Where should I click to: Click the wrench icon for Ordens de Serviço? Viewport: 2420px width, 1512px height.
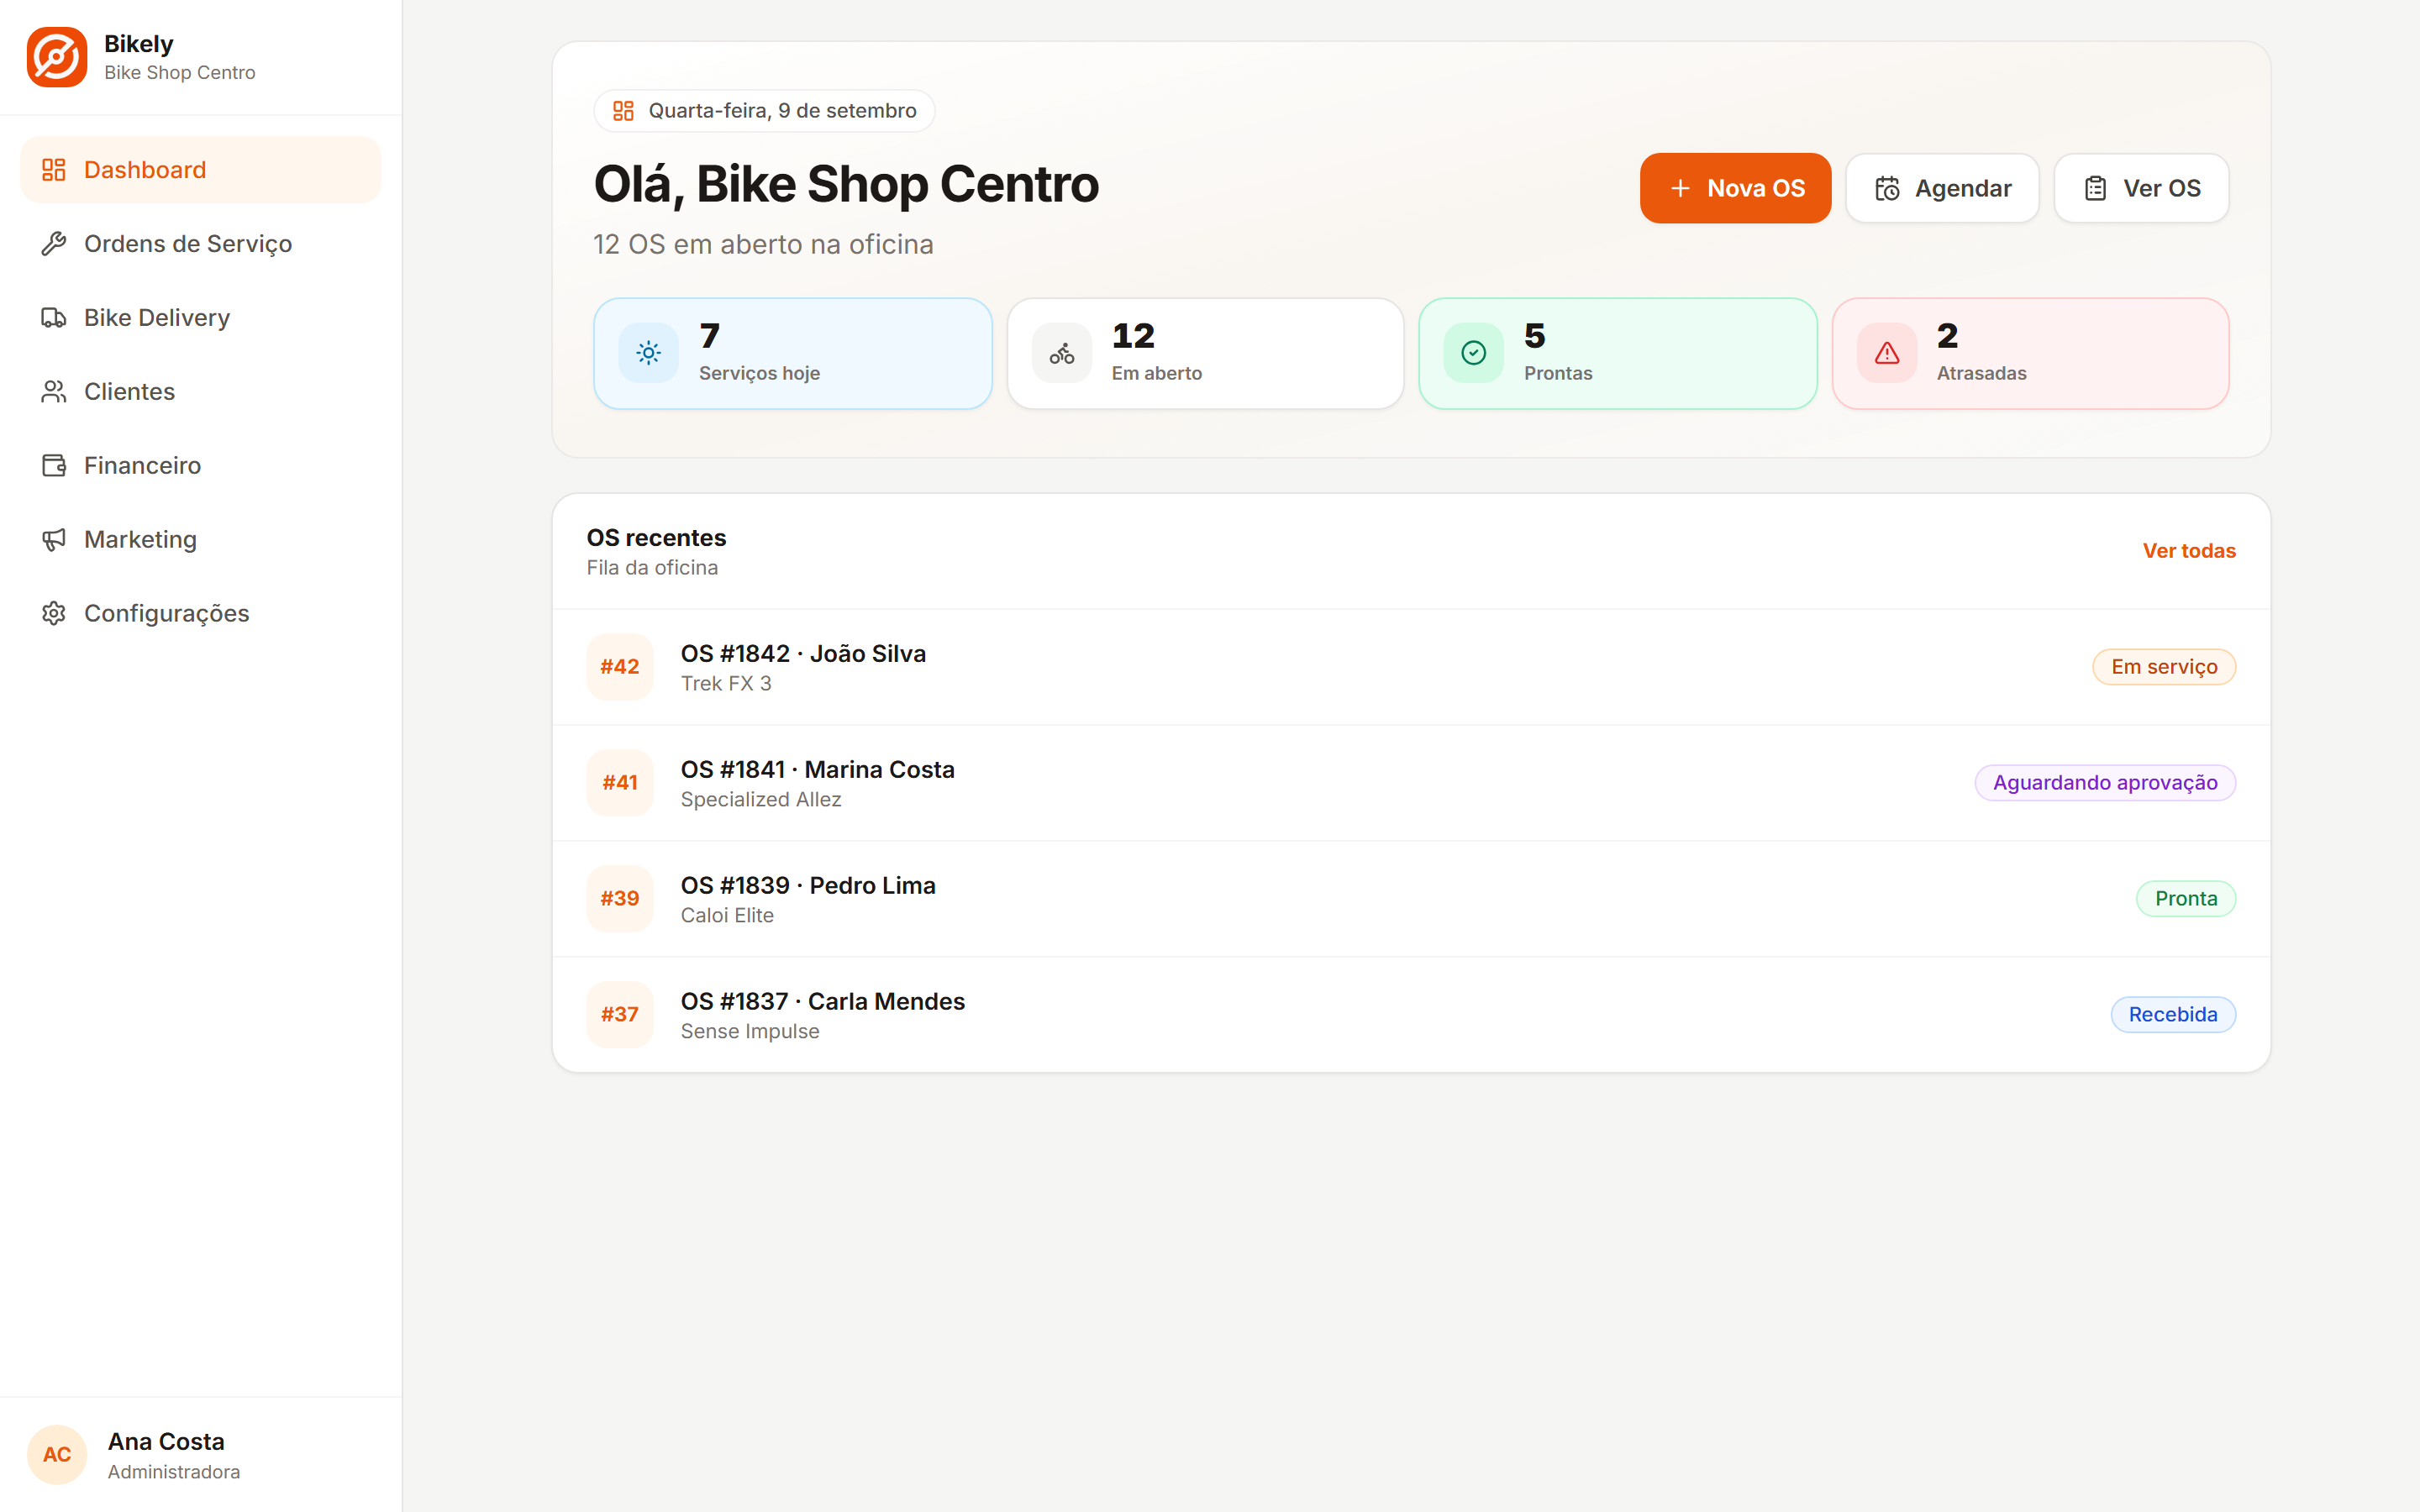54,244
